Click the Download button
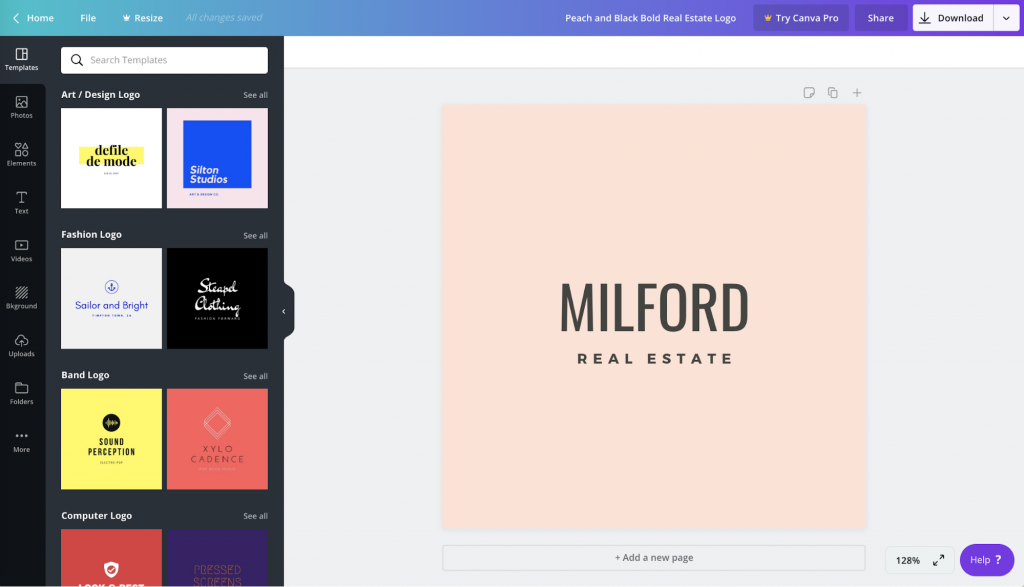The image size is (1024, 587). [953, 18]
